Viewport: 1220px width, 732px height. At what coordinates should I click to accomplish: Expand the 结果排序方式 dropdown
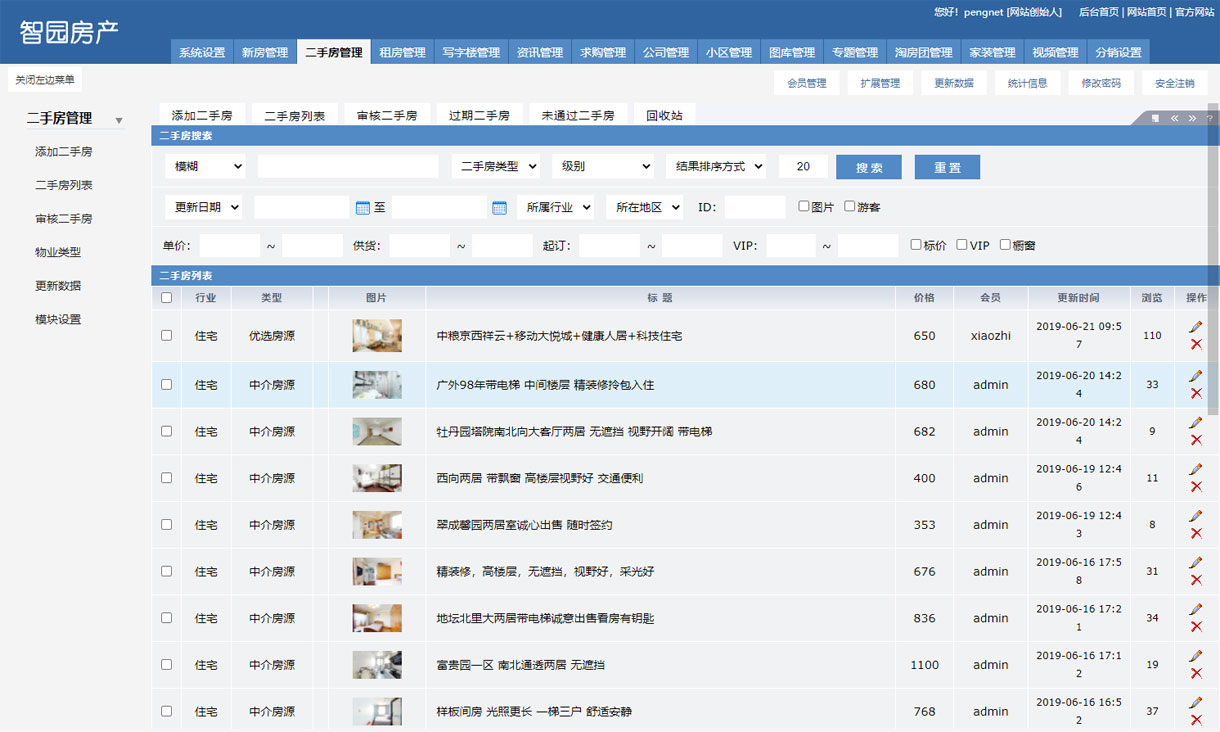pyautogui.click(x=716, y=167)
